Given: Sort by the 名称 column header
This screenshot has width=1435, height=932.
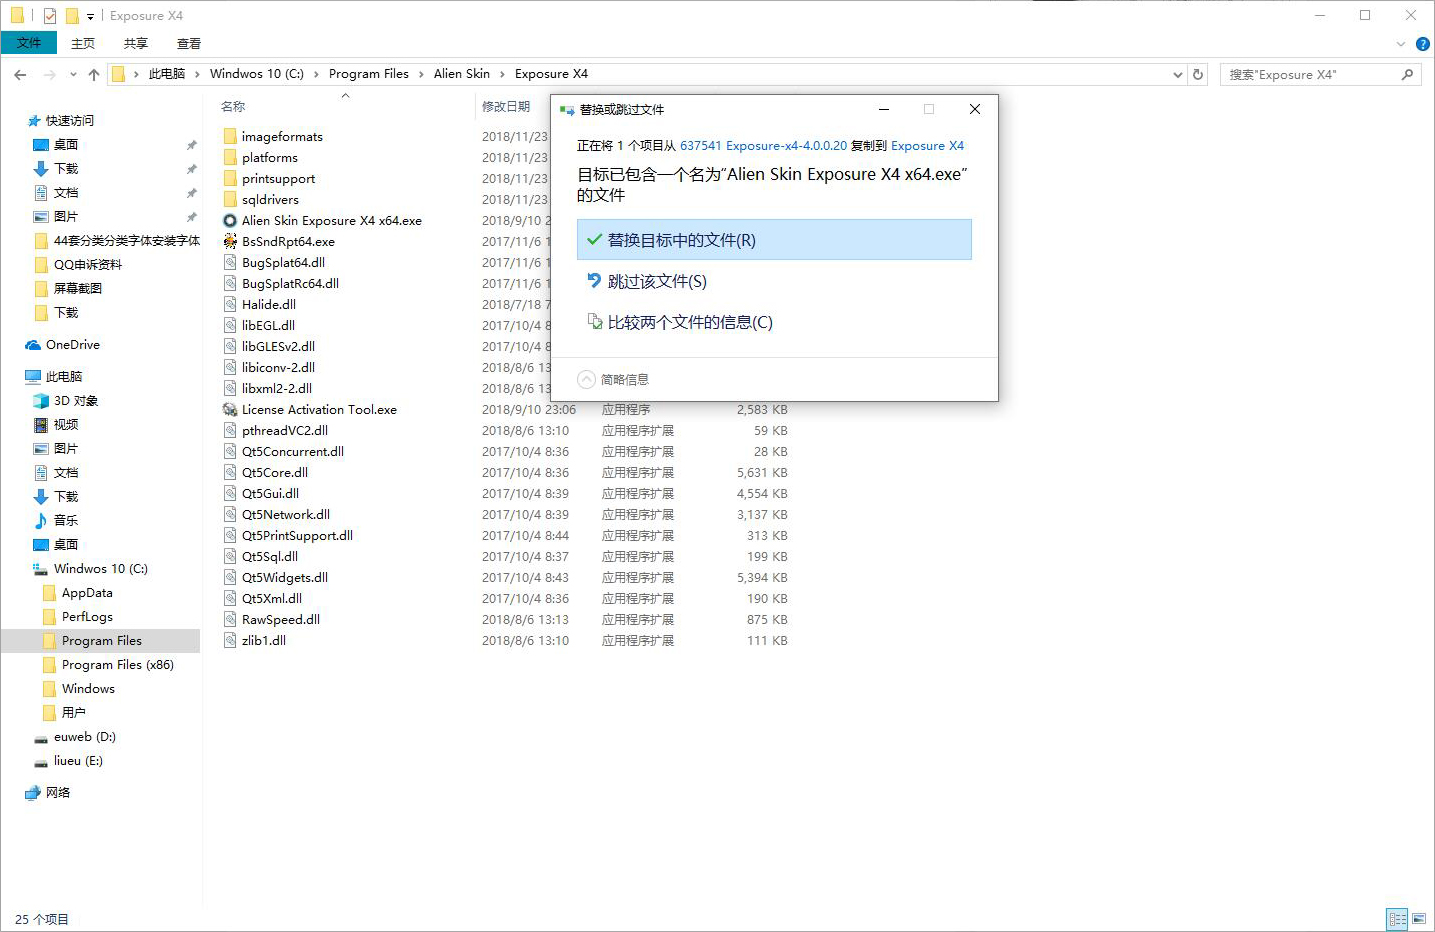Looking at the screenshot, I should 233,107.
